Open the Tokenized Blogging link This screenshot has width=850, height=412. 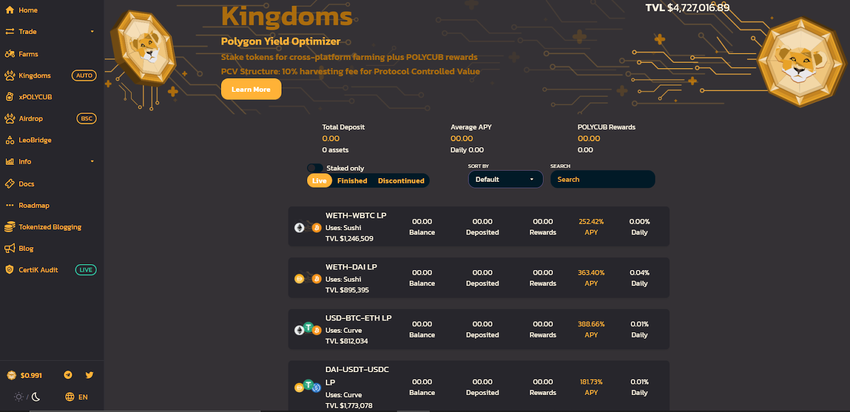point(51,227)
